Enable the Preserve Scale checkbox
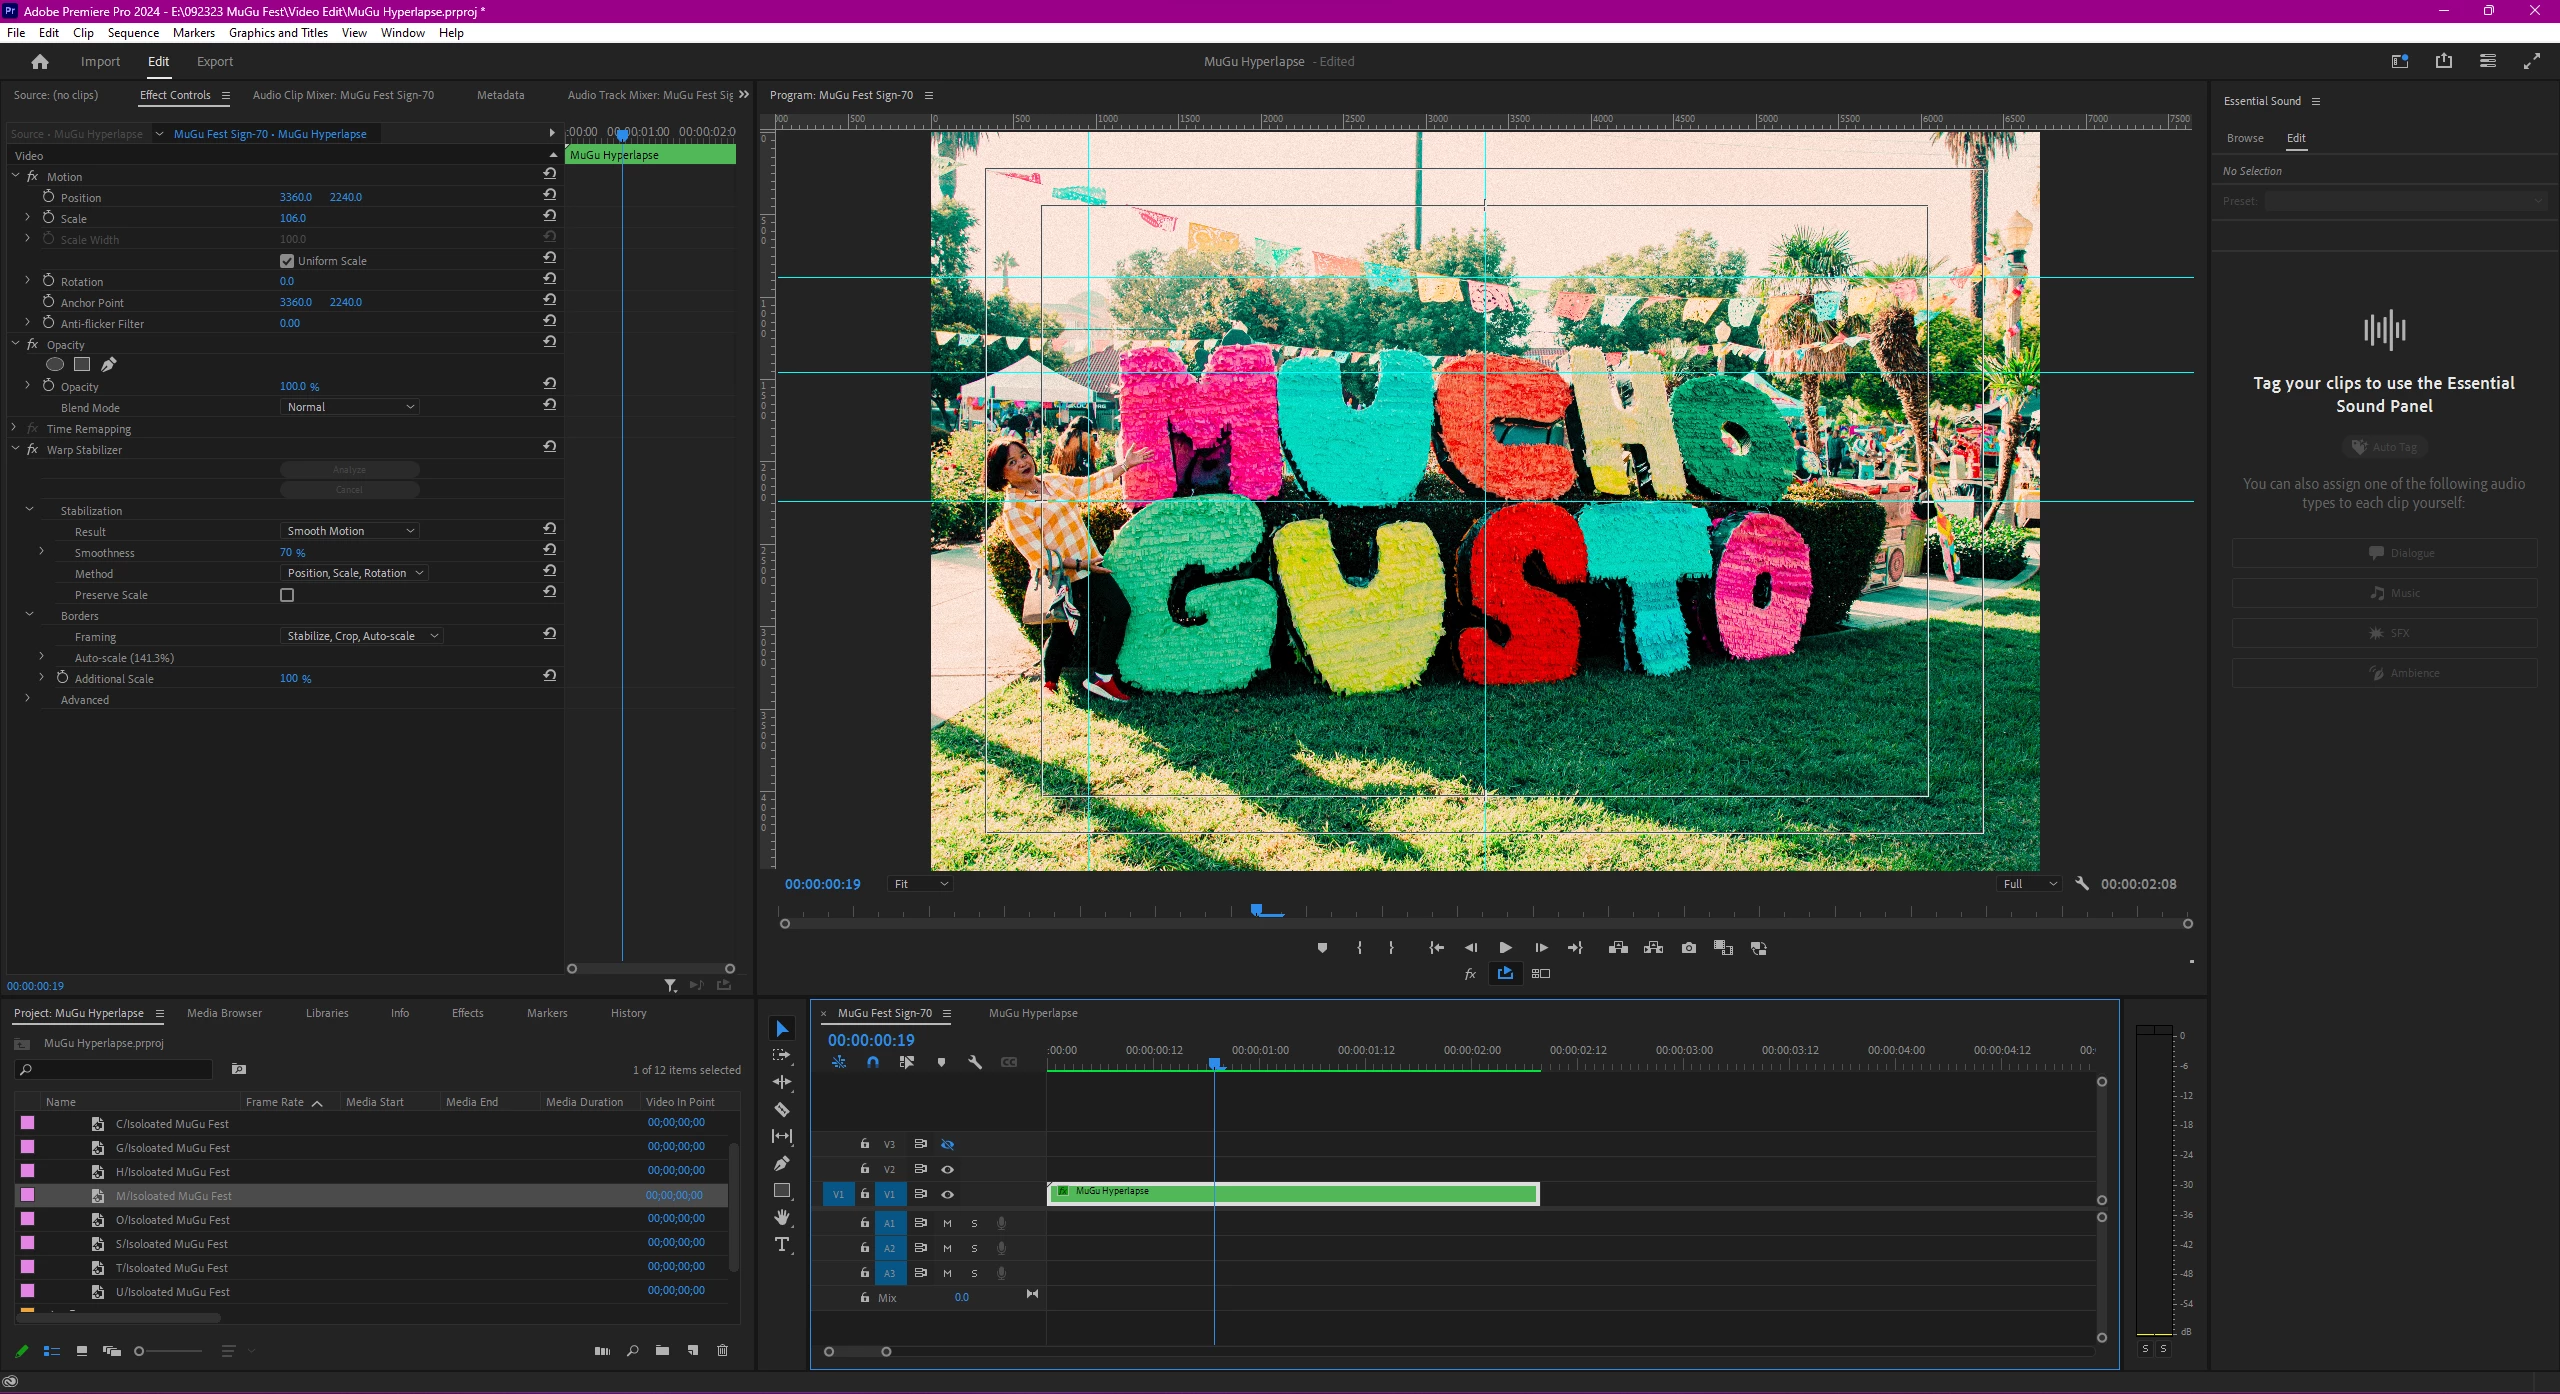This screenshot has height=1394, width=2560. 287,595
